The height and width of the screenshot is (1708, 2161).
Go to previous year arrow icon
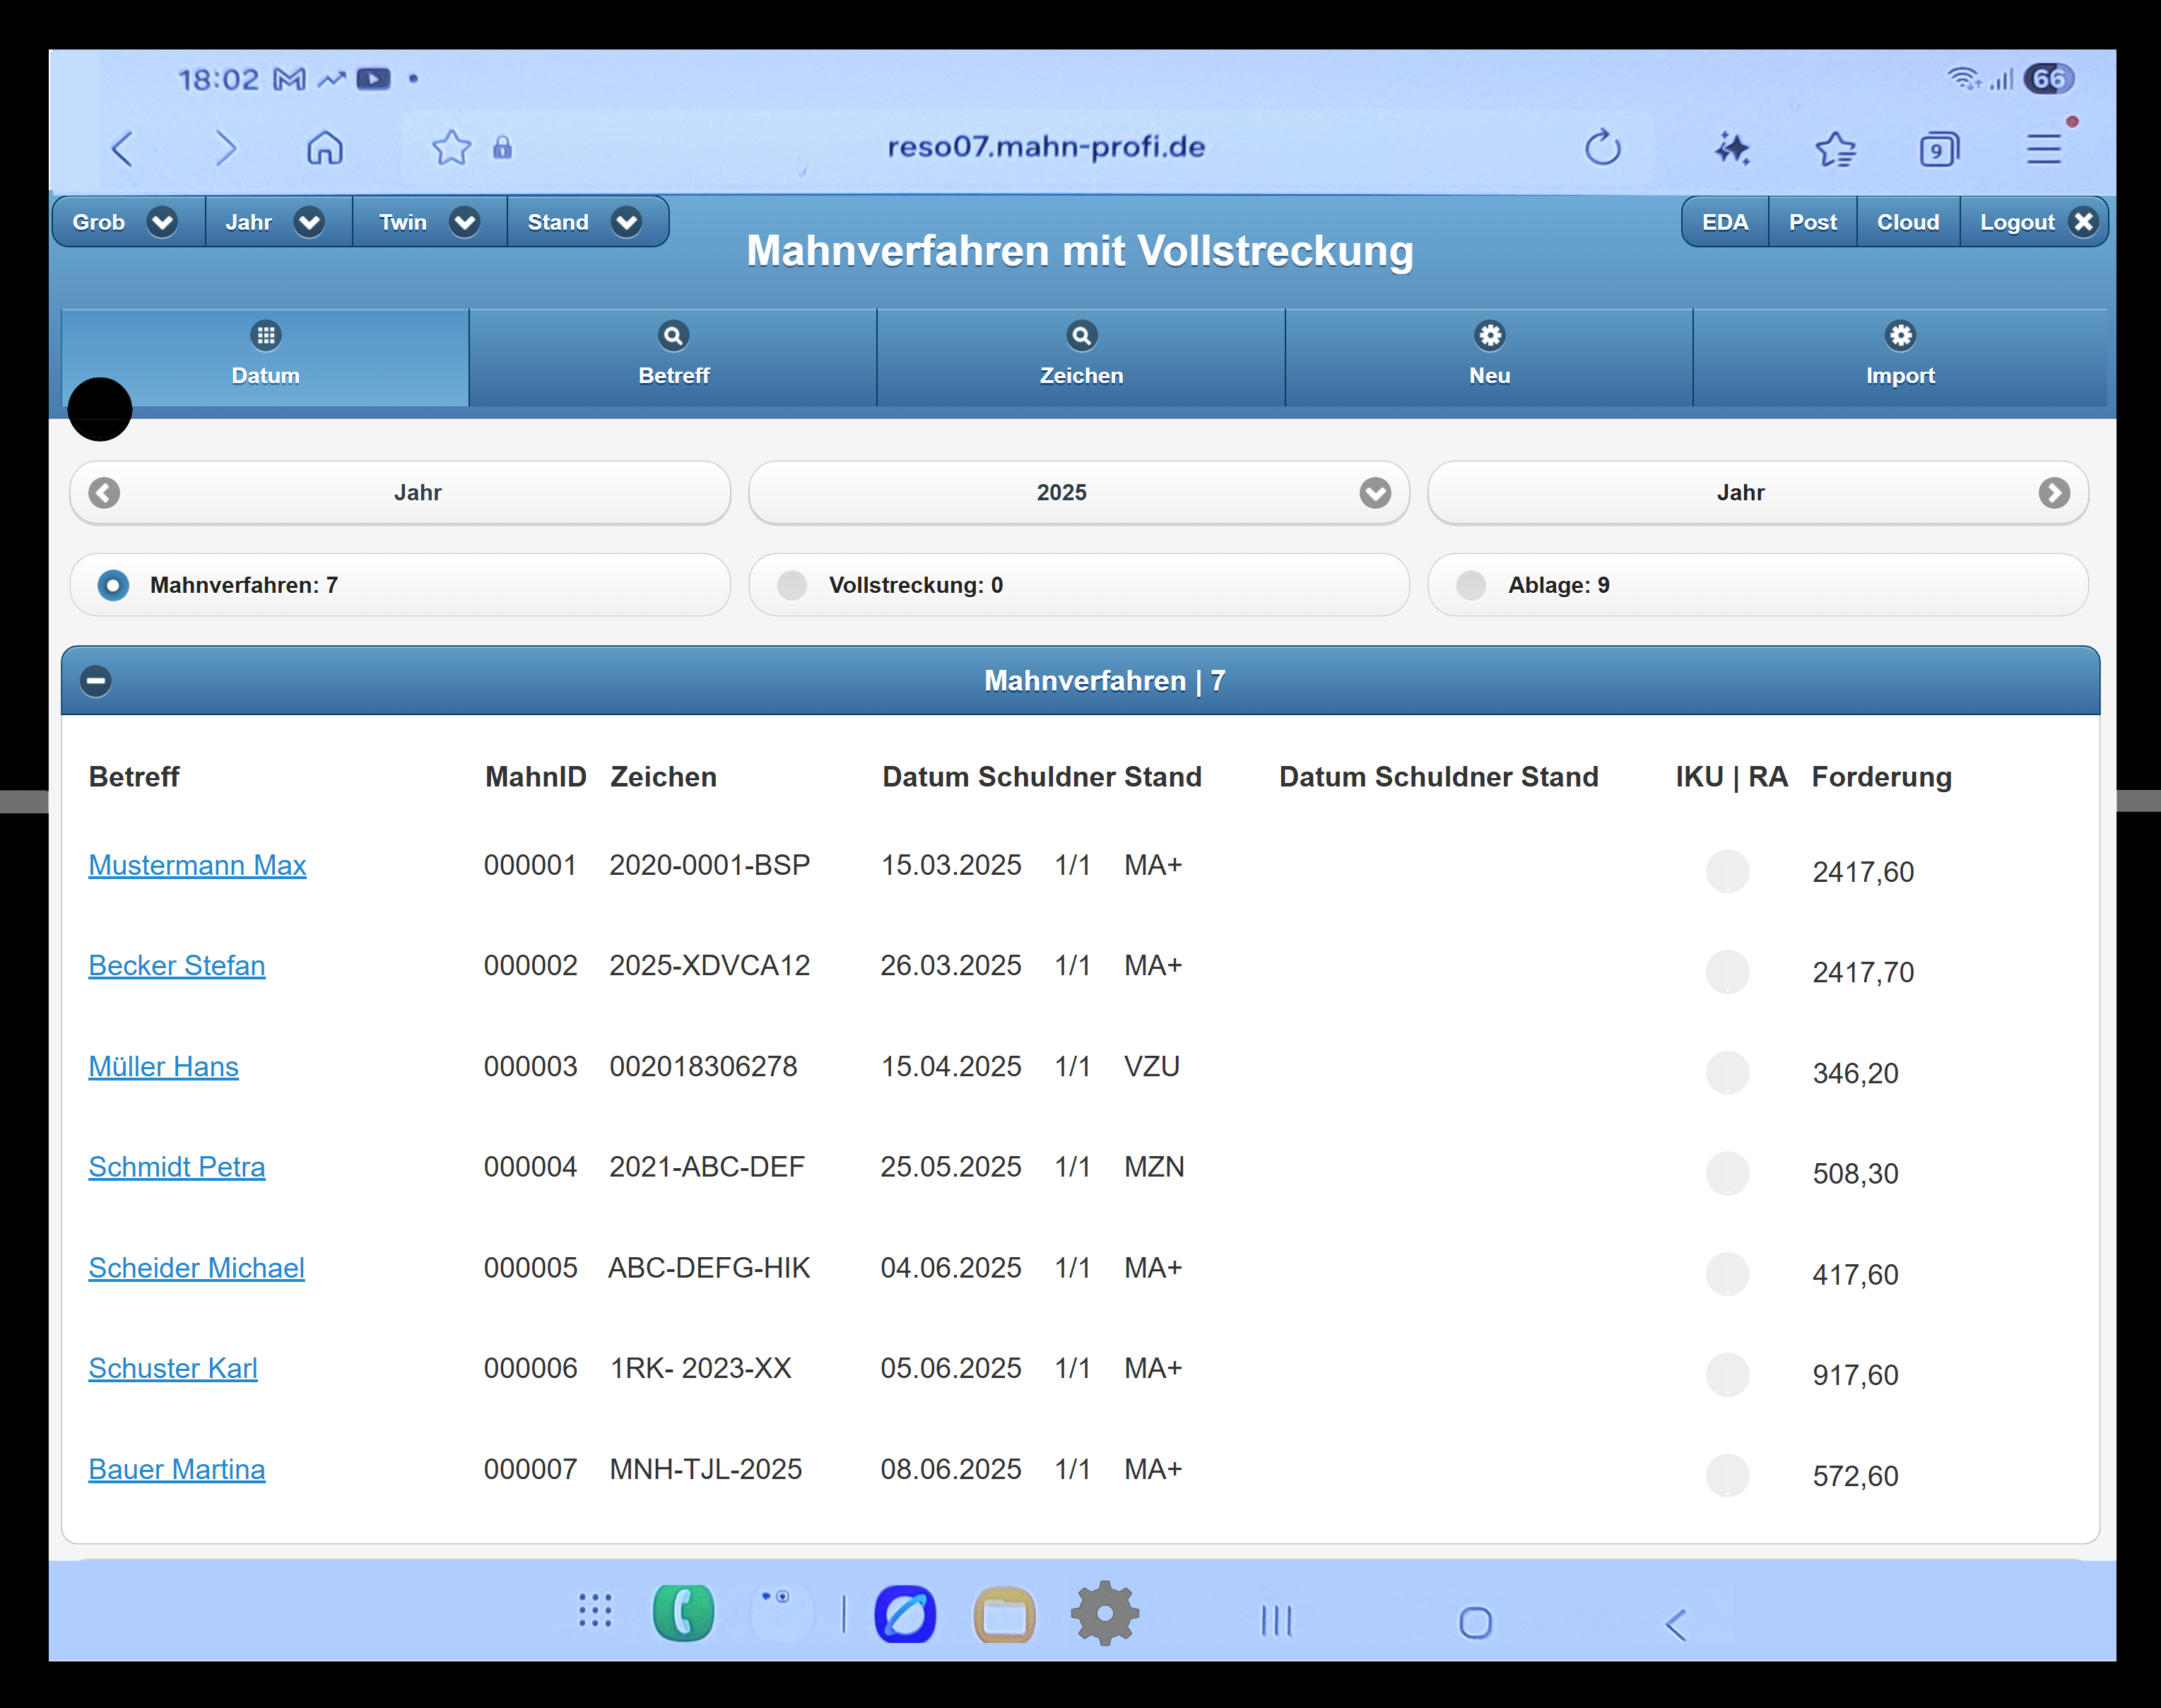click(104, 492)
